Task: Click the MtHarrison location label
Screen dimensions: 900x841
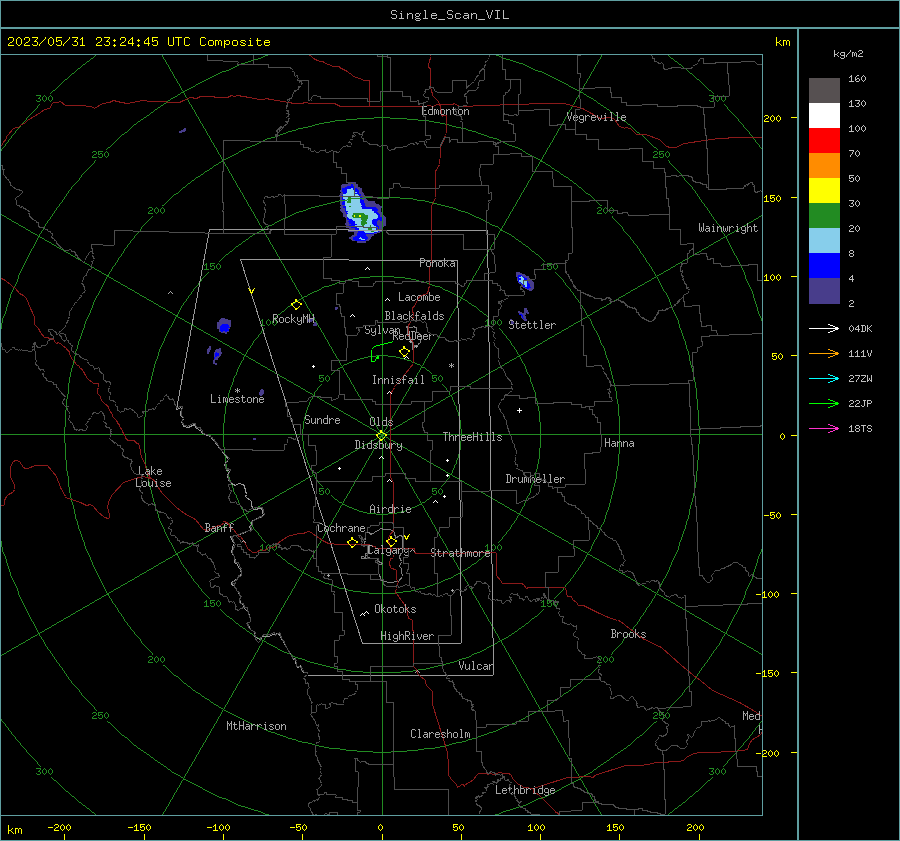Action: pyautogui.click(x=256, y=726)
